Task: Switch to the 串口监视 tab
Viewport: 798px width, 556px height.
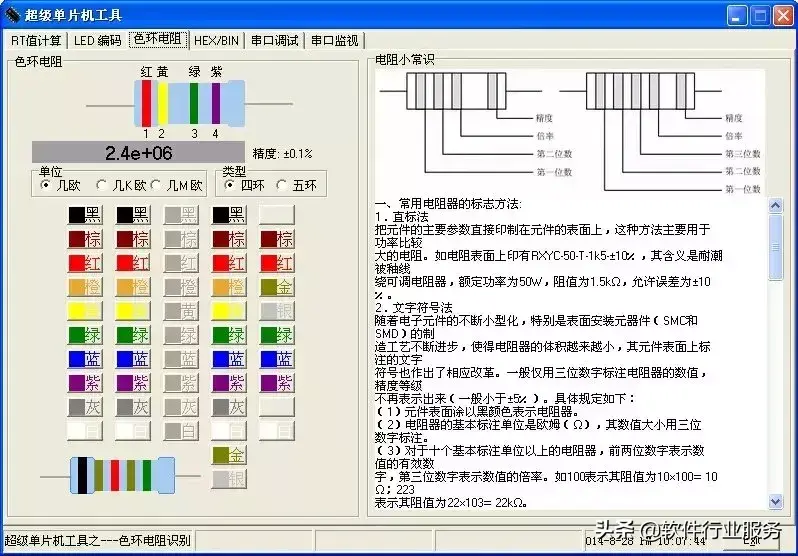Action: (335, 40)
